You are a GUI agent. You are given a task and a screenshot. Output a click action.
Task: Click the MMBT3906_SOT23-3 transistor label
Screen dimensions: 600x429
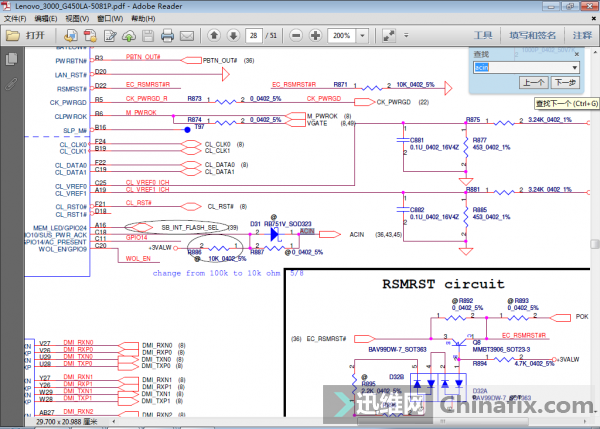[x=501, y=349]
